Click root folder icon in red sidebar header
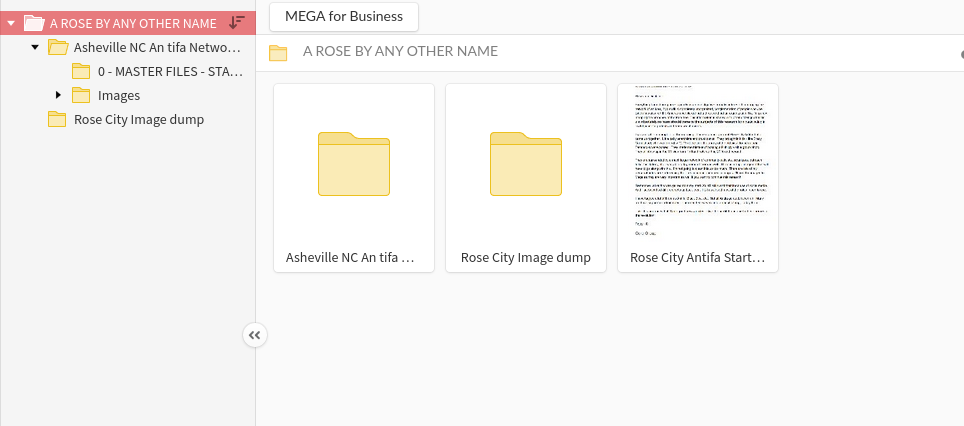 point(34,23)
